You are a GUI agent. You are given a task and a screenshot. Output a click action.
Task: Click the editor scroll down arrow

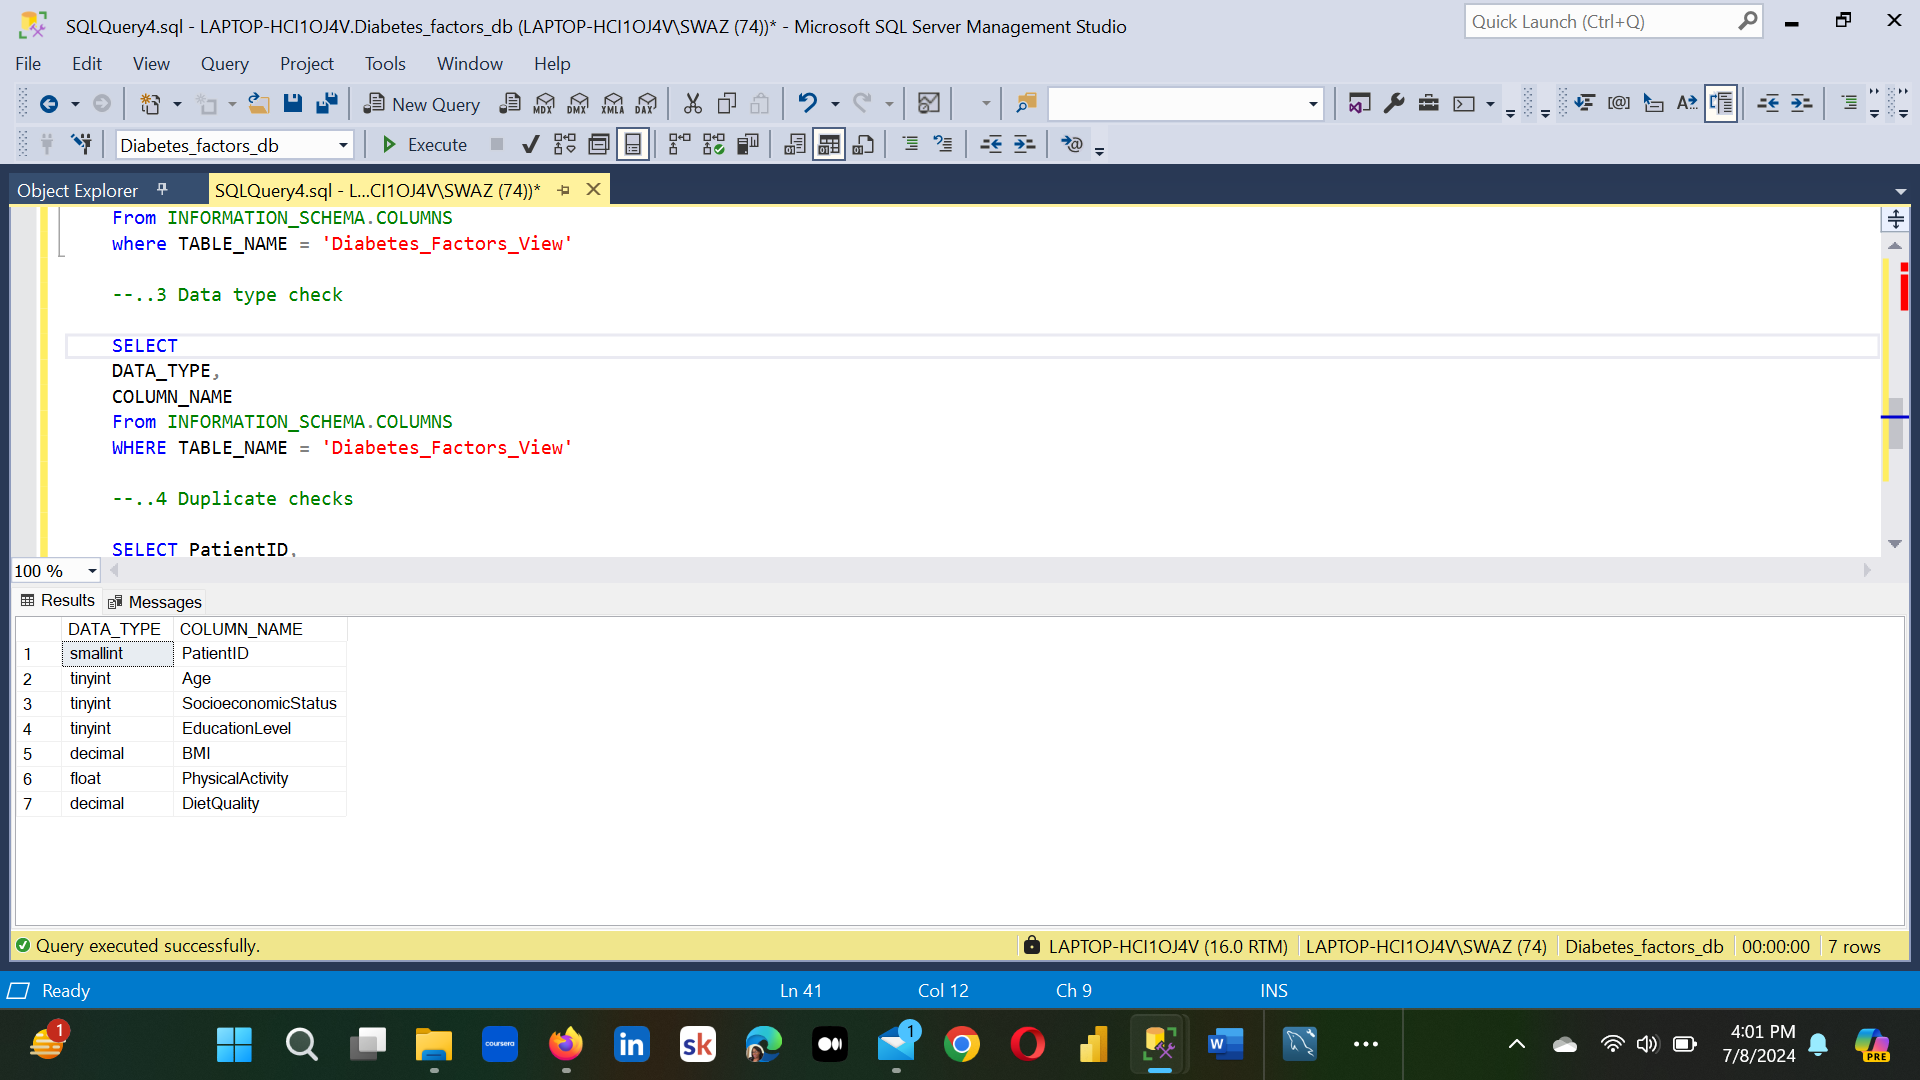(x=1895, y=544)
